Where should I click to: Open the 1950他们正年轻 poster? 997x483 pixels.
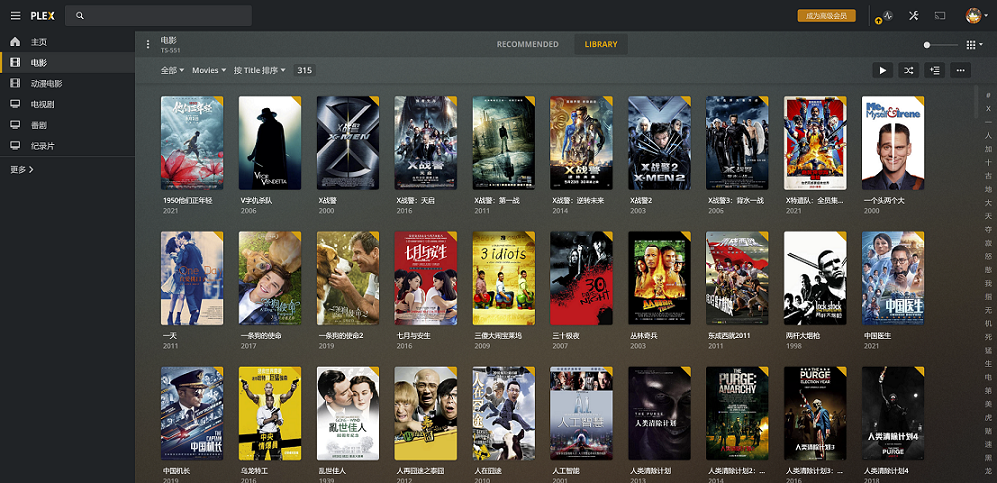pyautogui.click(x=192, y=143)
